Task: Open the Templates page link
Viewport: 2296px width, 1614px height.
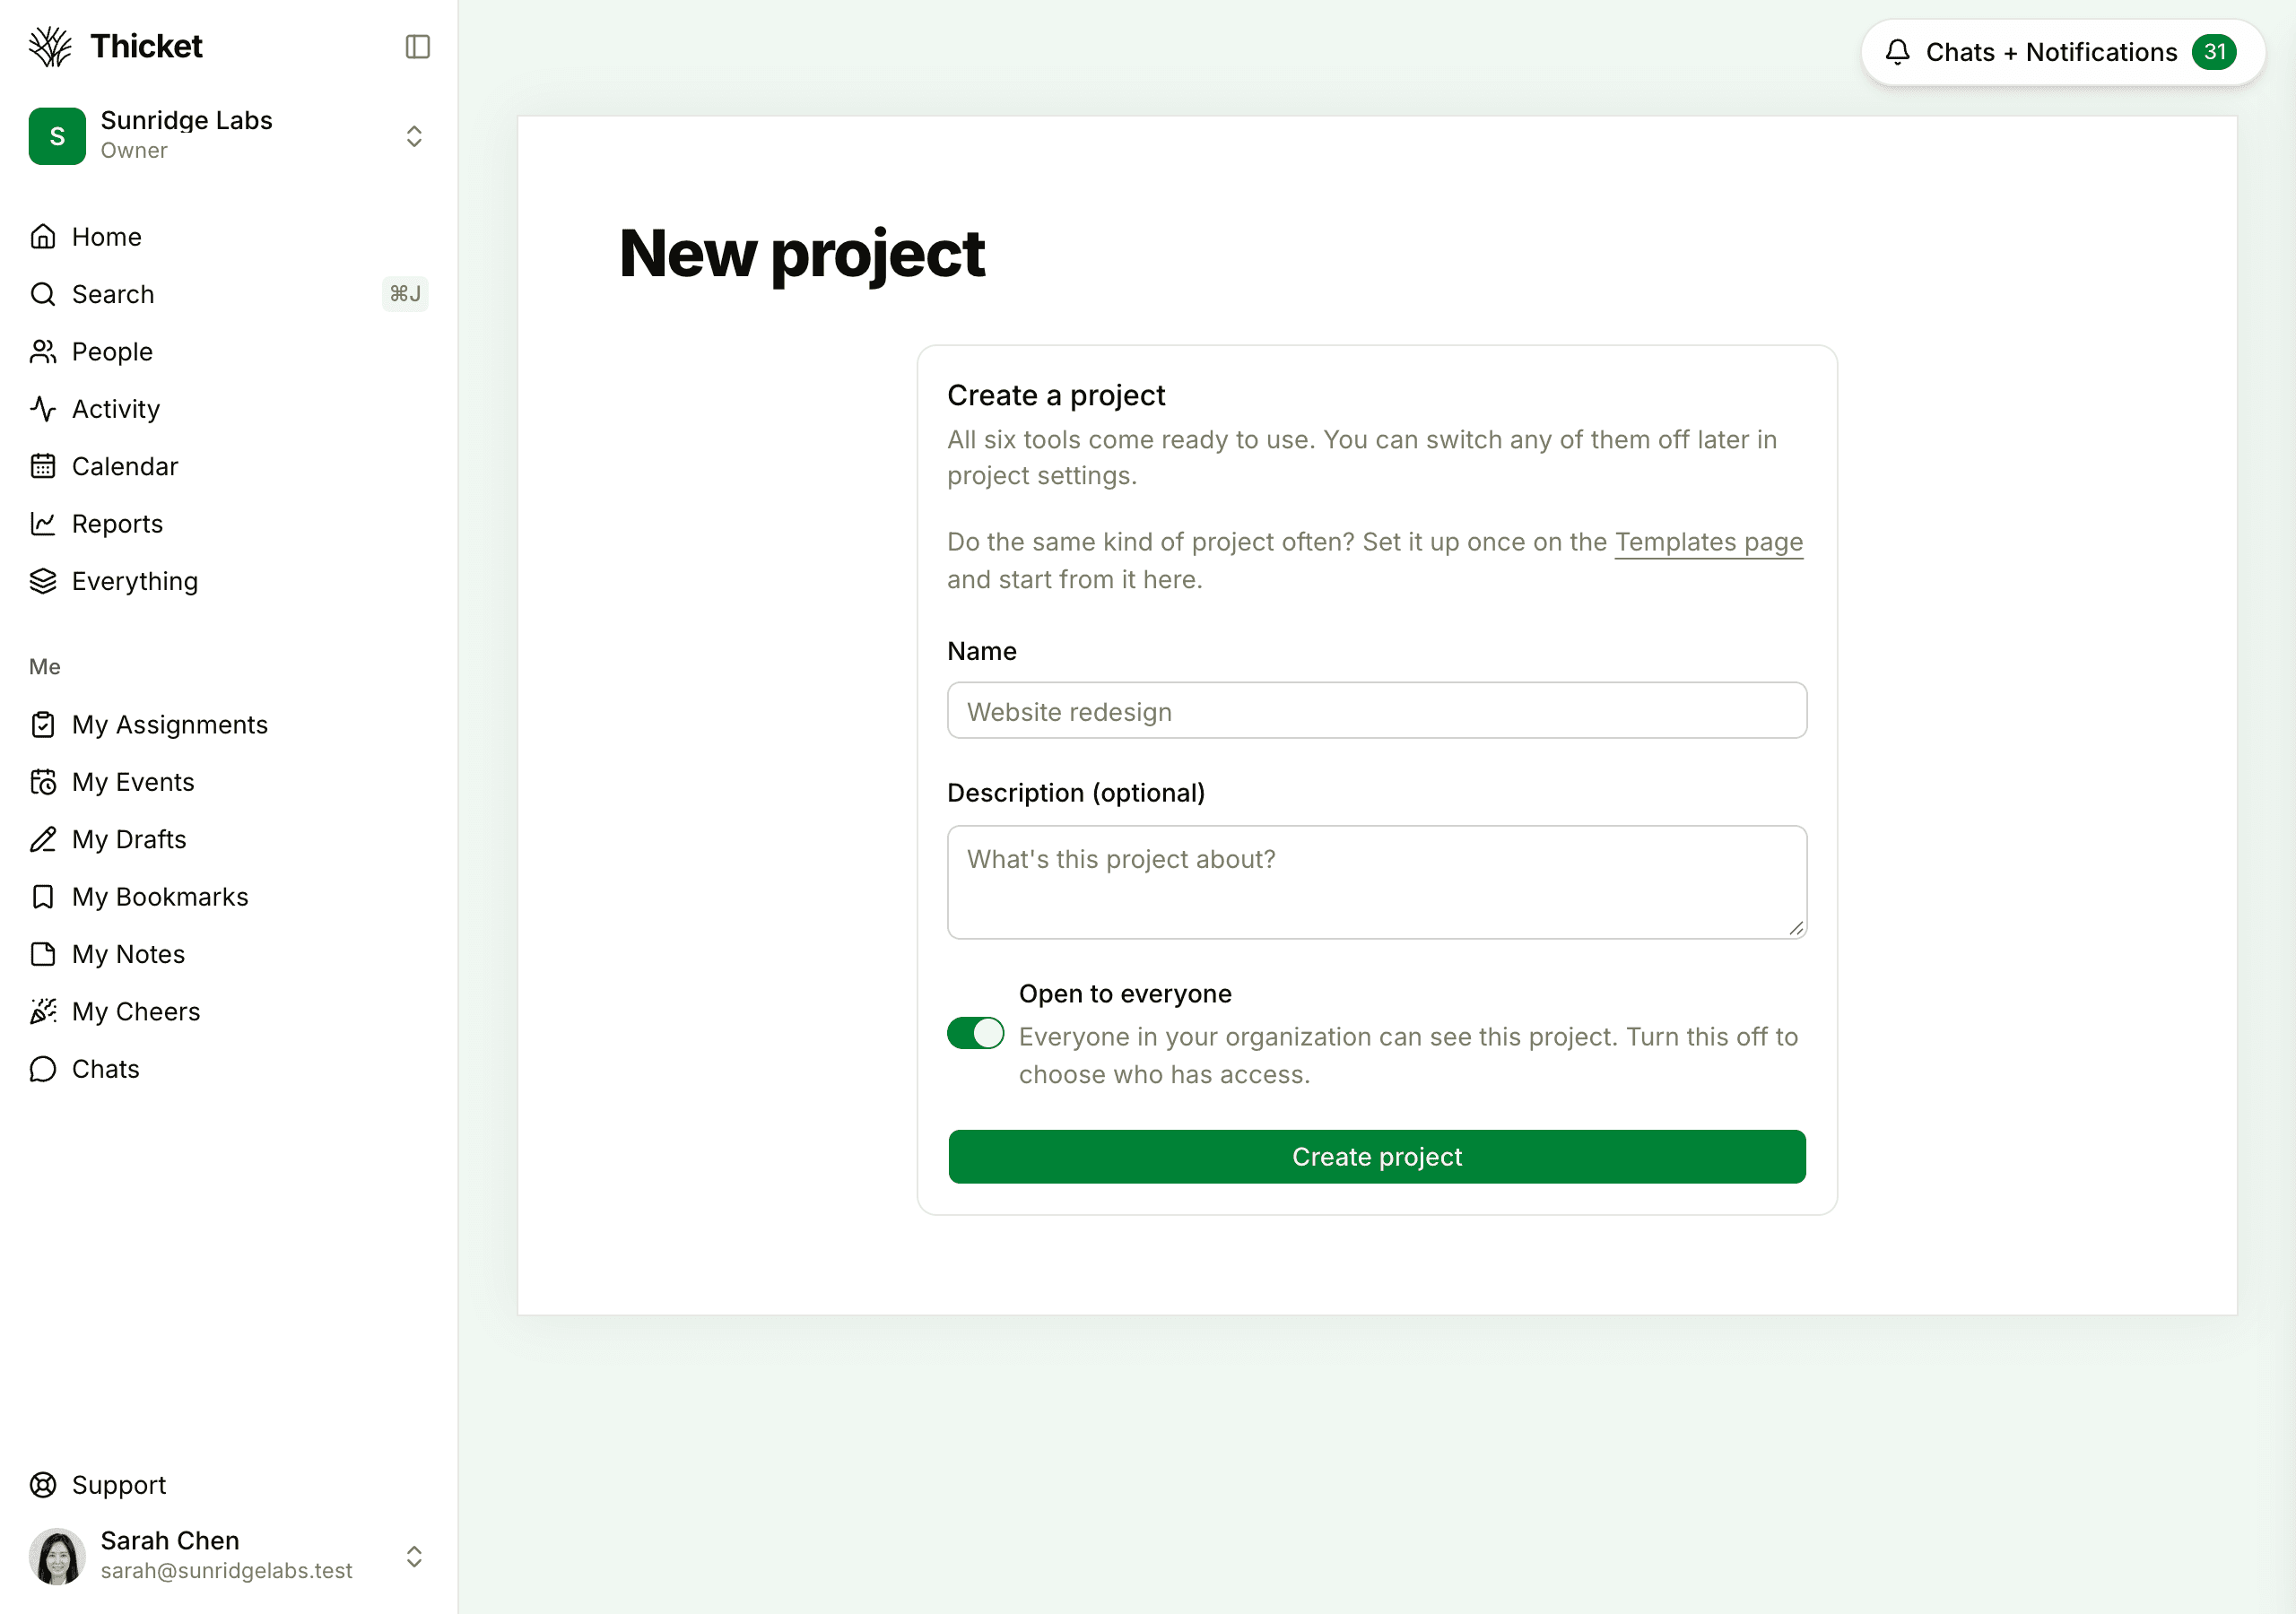Action: [x=1708, y=542]
